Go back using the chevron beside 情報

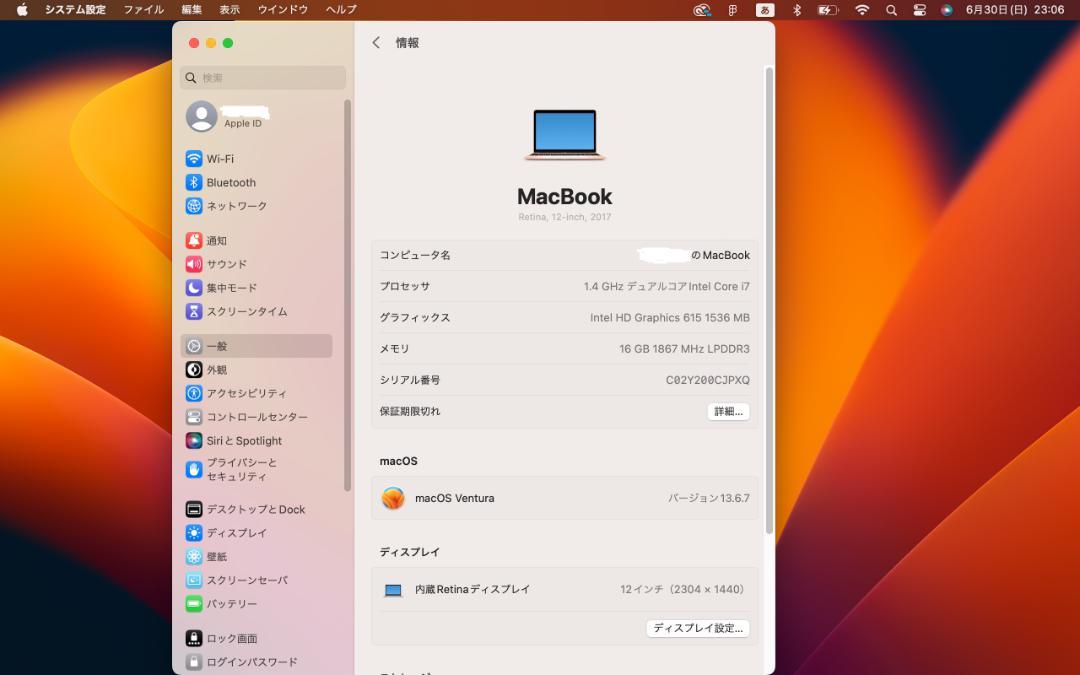coord(376,43)
